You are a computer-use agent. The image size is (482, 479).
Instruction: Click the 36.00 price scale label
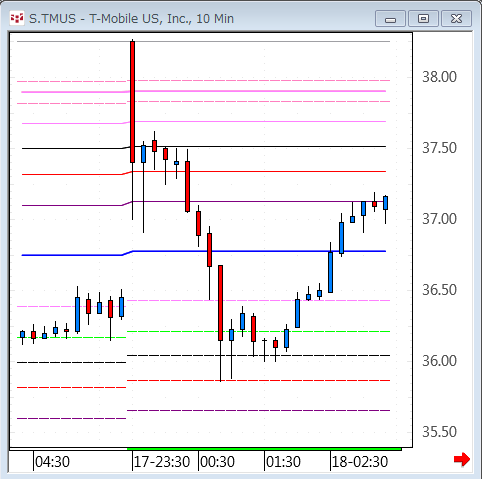(x=439, y=361)
